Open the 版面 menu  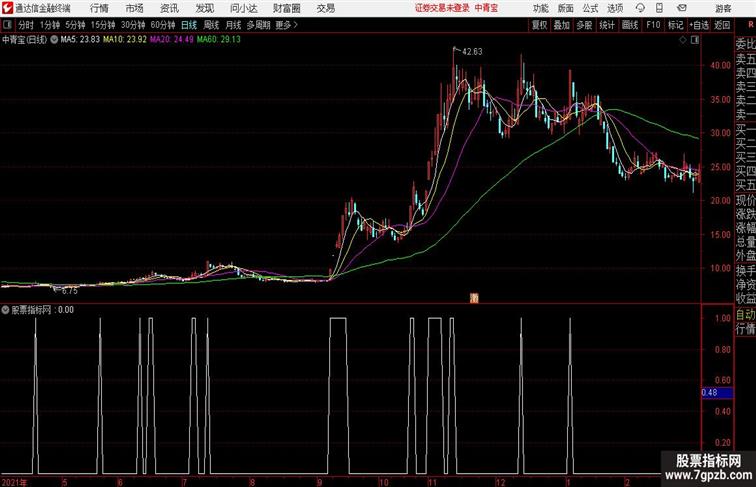pyautogui.click(x=566, y=8)
